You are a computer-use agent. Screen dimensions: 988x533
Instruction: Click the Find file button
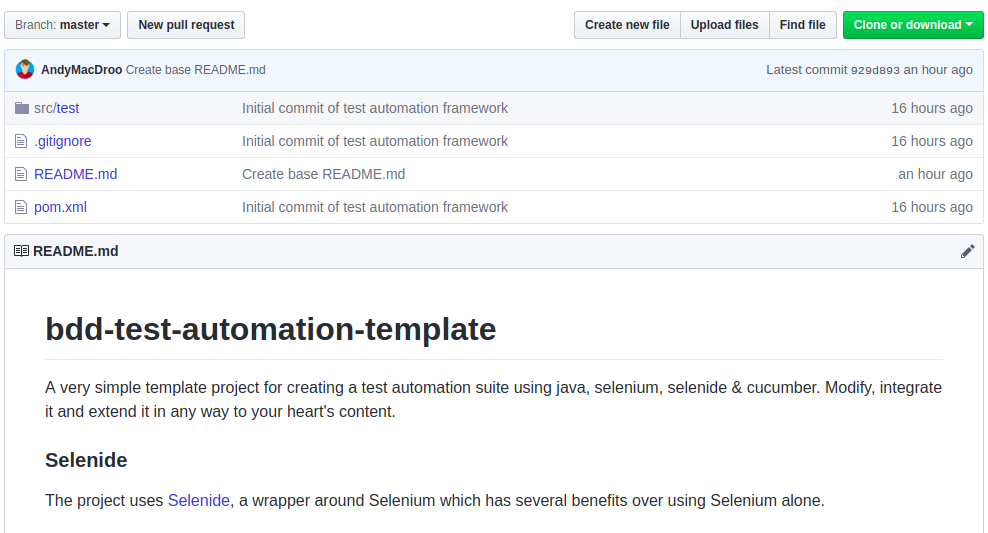coord(802,25)
